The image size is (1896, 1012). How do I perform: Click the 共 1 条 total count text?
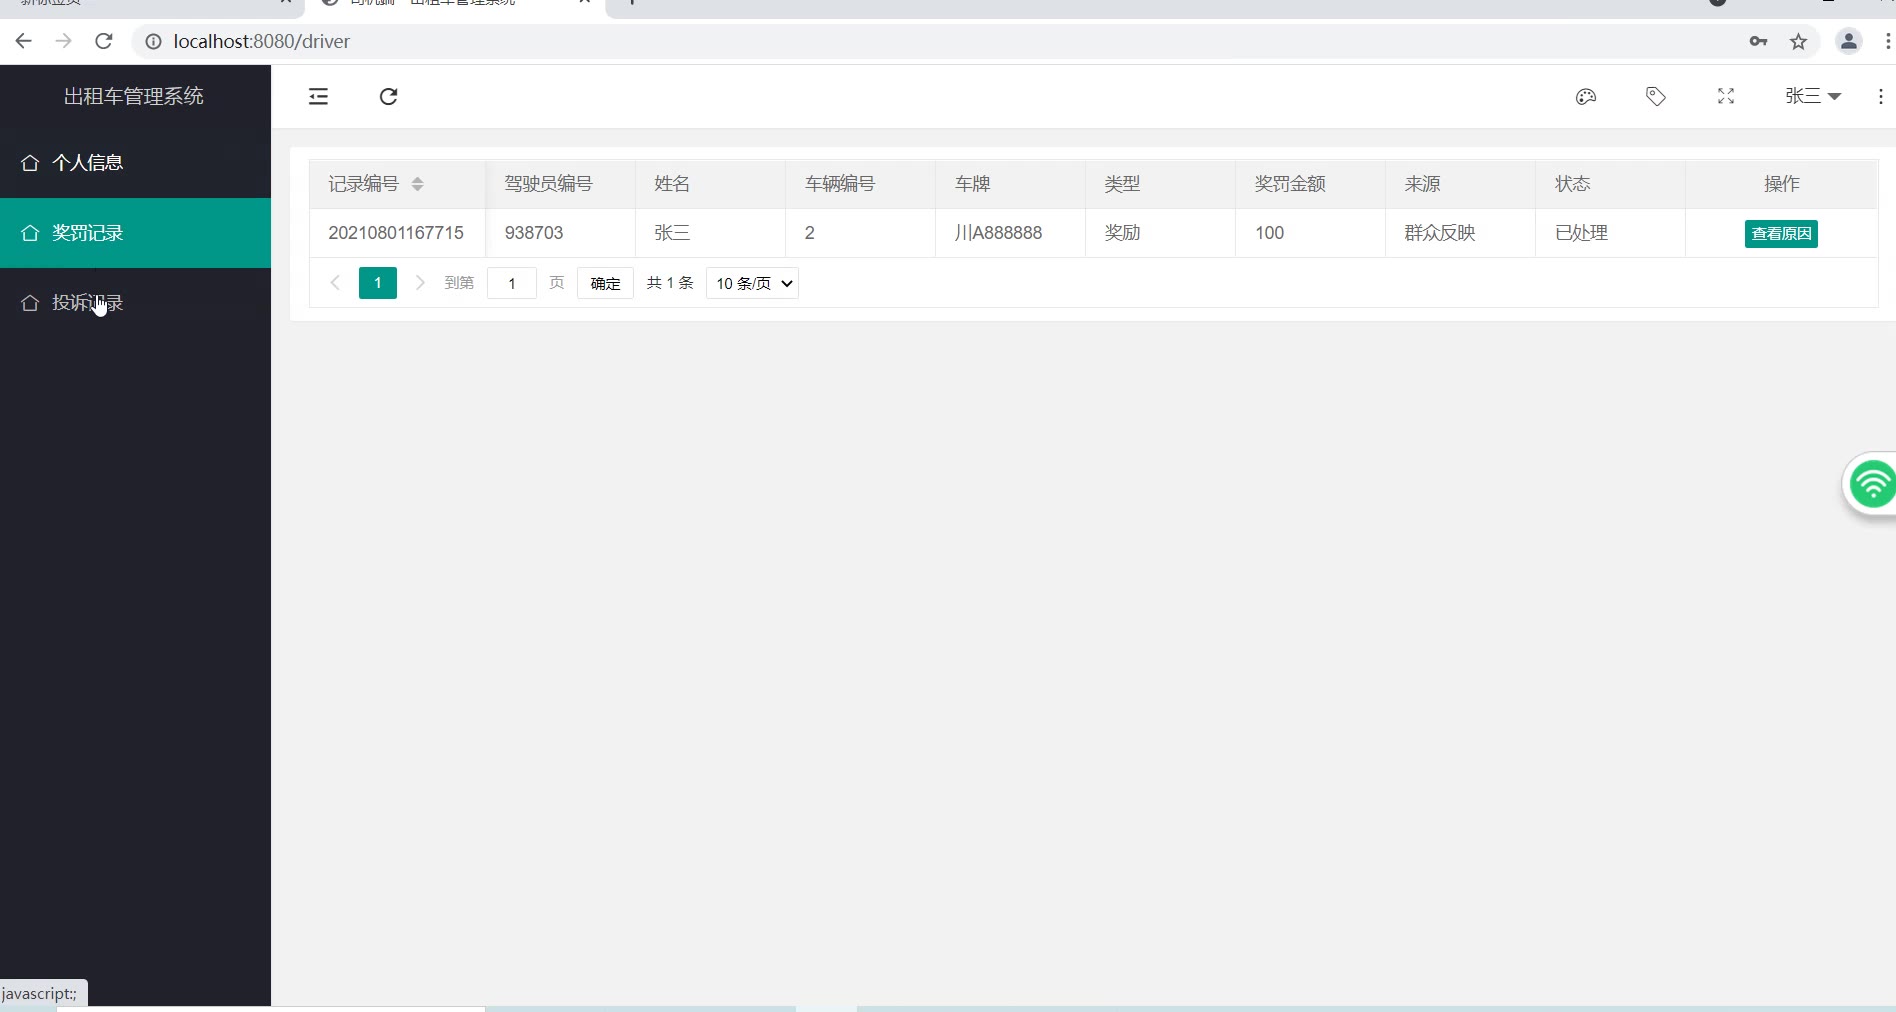pos(670,283)
